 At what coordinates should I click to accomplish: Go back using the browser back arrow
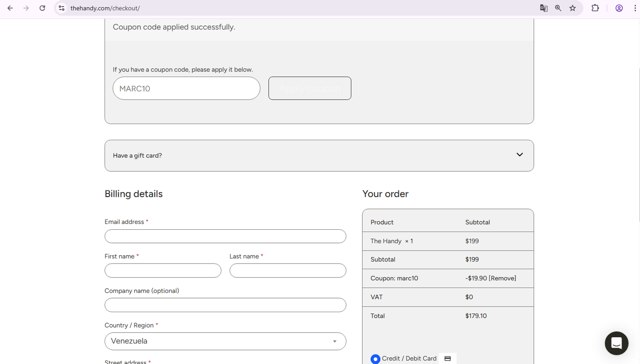coord(10,8)
